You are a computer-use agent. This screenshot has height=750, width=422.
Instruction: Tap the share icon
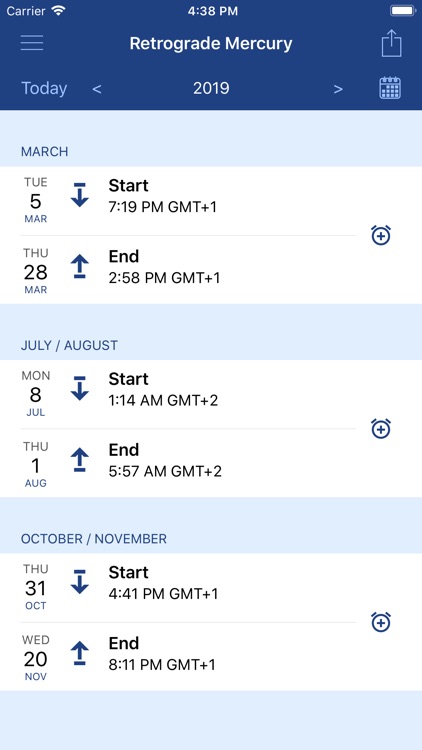391,43
